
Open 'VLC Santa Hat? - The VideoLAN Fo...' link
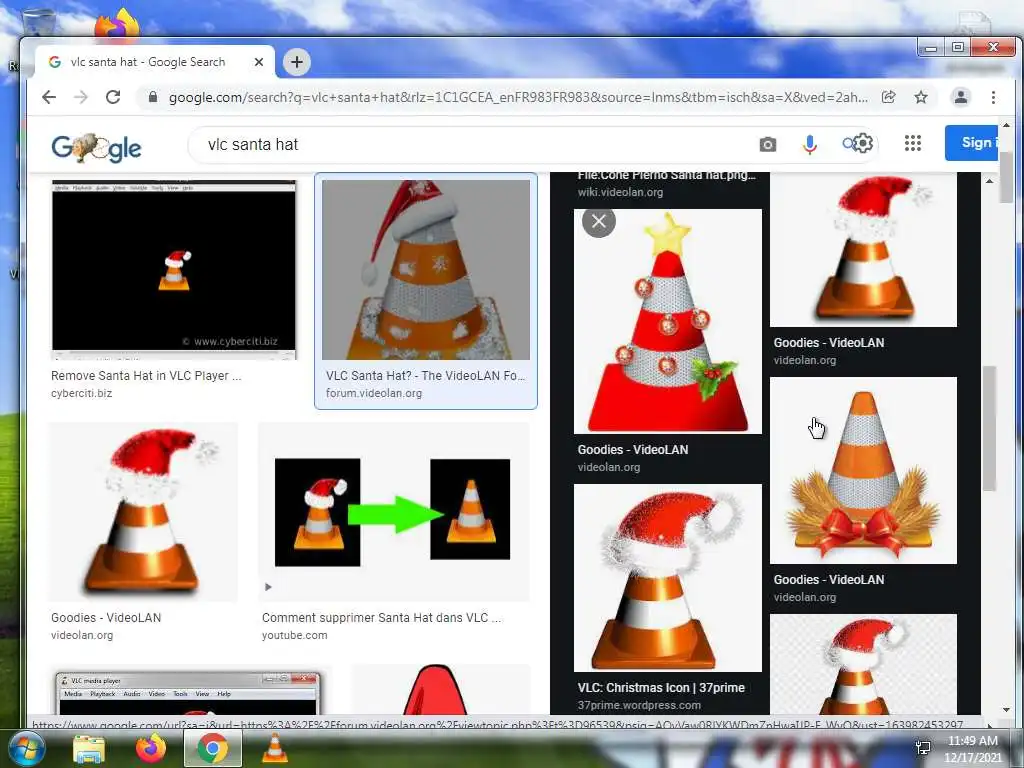pyautogui.click(x=425, y=376)
